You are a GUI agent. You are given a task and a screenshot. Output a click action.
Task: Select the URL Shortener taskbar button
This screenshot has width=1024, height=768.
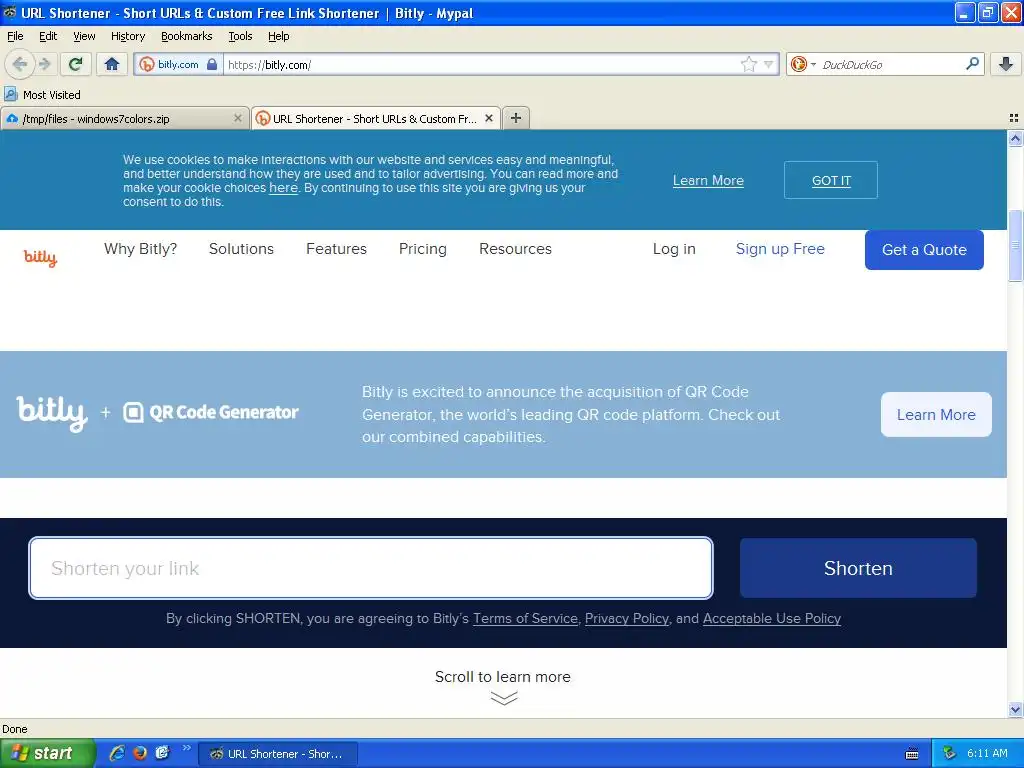click(278, 754)
